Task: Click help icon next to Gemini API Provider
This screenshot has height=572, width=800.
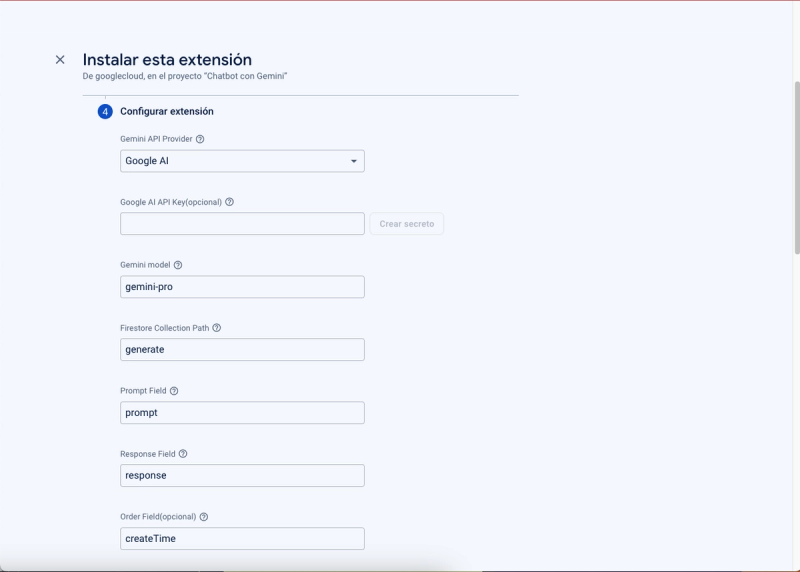Action: click(x=200, y=139)
